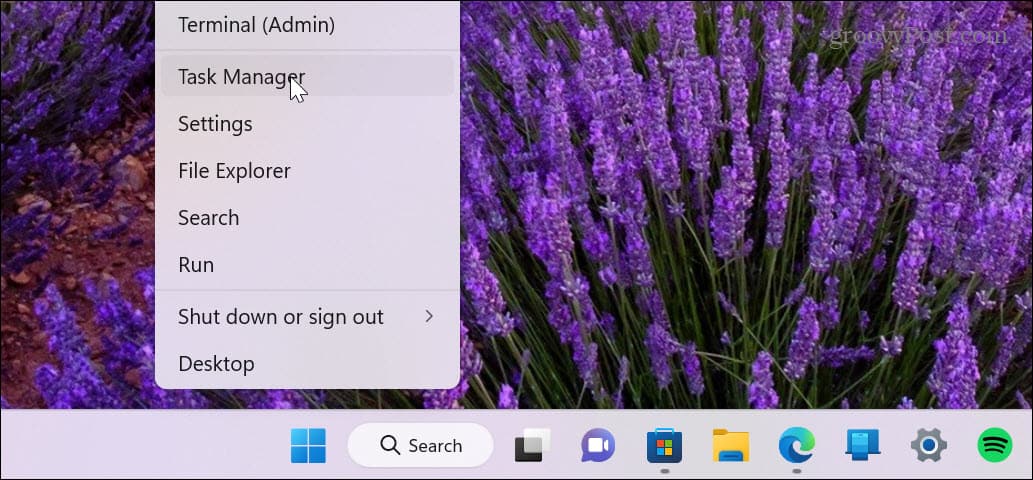Open Task View from the taskbar
The width and height of the screenshot is (1033, 480).
point(532,446)
